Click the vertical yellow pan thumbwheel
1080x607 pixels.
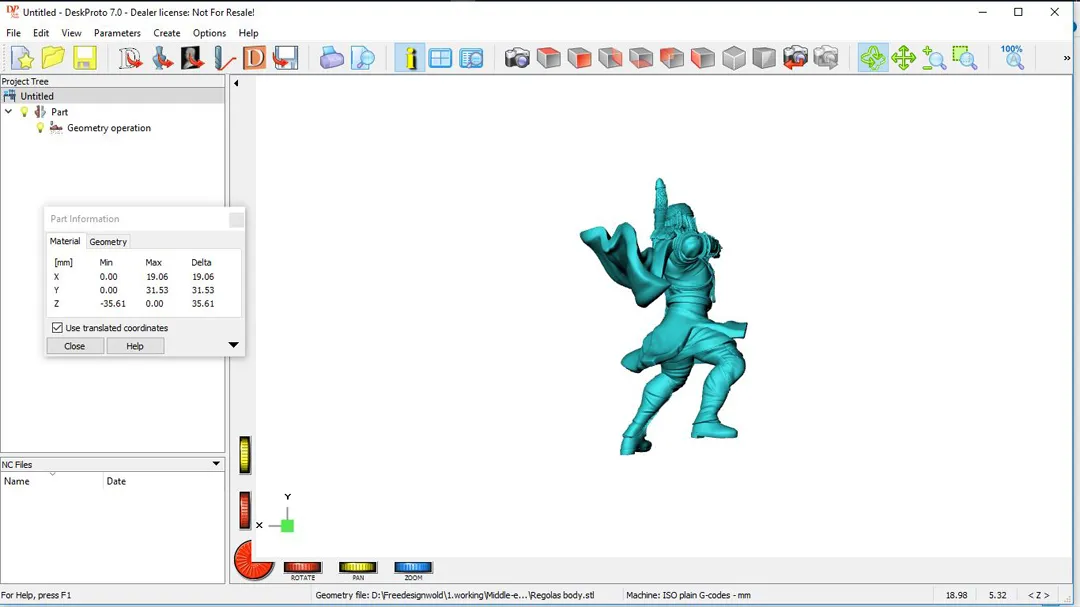click(x=245, y=455)
